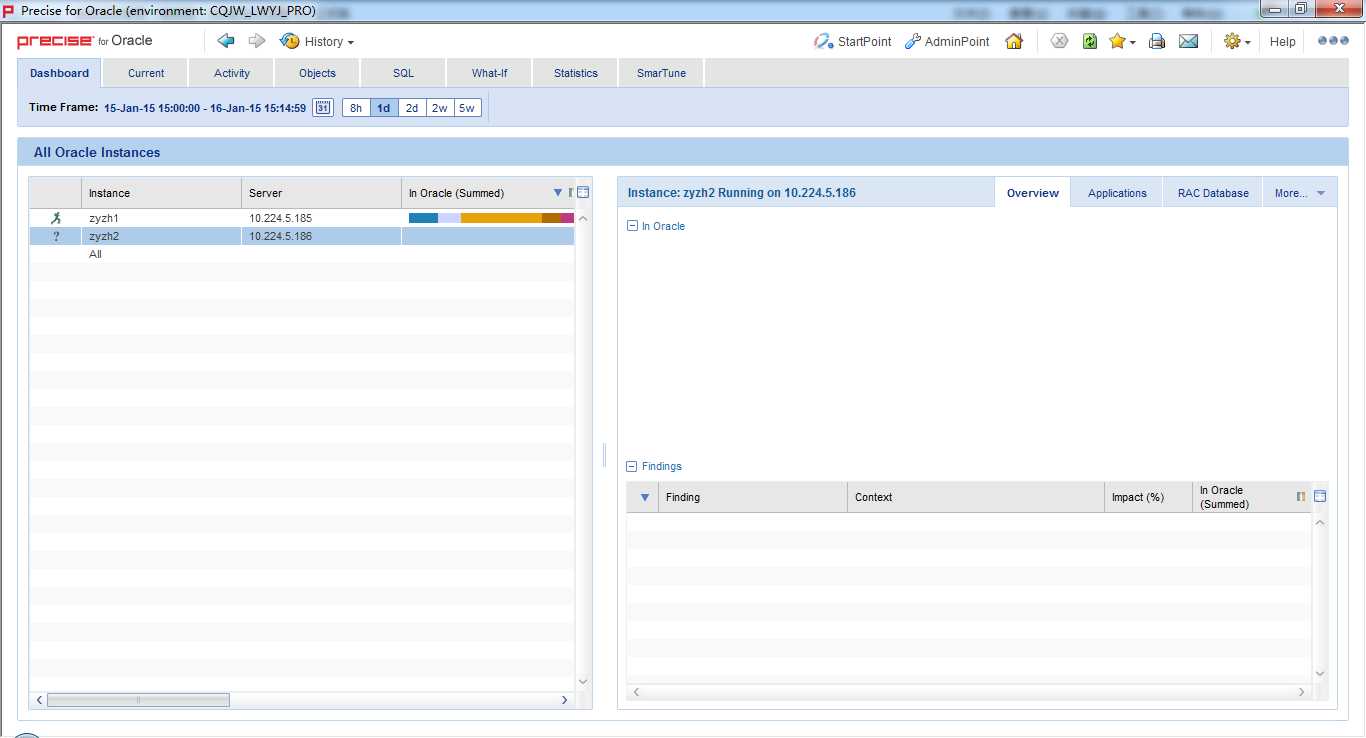Click scroll-right arrow of Findings table
1366x738 pixels.
click(1301, 692)
